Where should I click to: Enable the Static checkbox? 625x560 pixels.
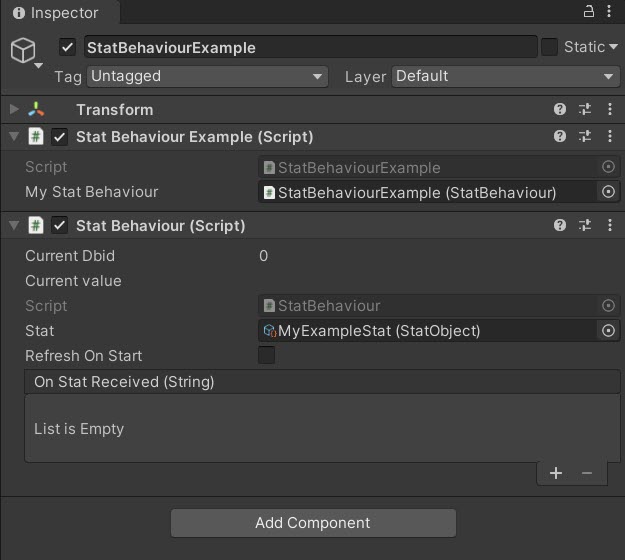pyautogui.click(x=549, y=47)
